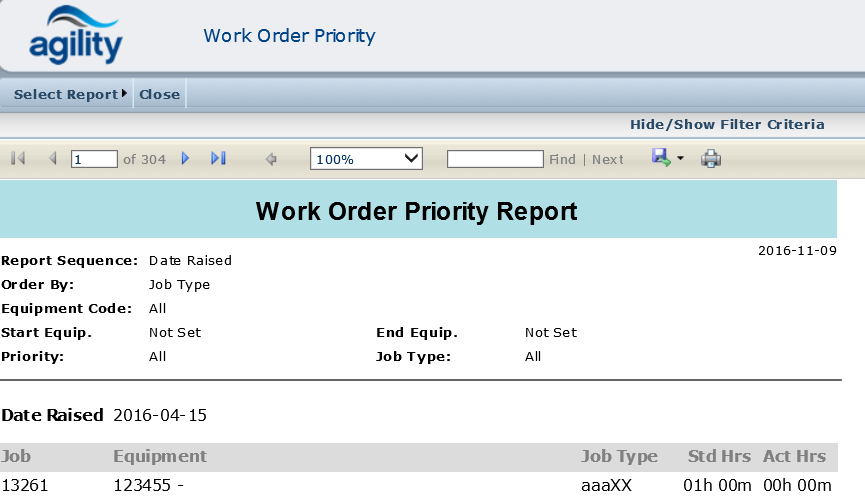Click the current page number field
Viewport: 865px width, 504px height.
[x=94, y=159]
